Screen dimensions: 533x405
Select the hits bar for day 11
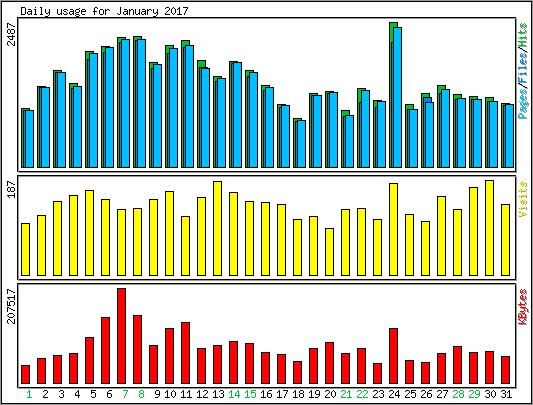[x=187, y=104]
